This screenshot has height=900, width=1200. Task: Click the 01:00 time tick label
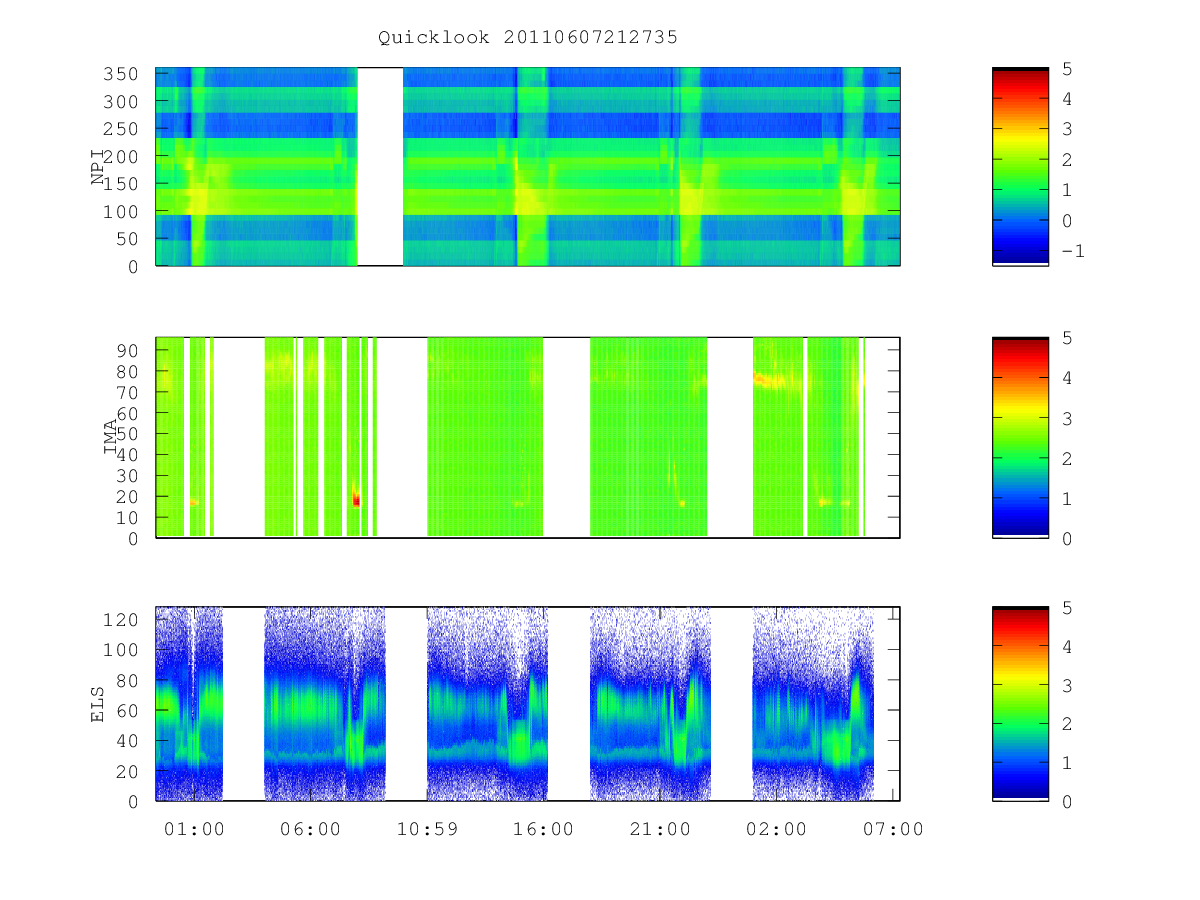[x=193, y=829]
